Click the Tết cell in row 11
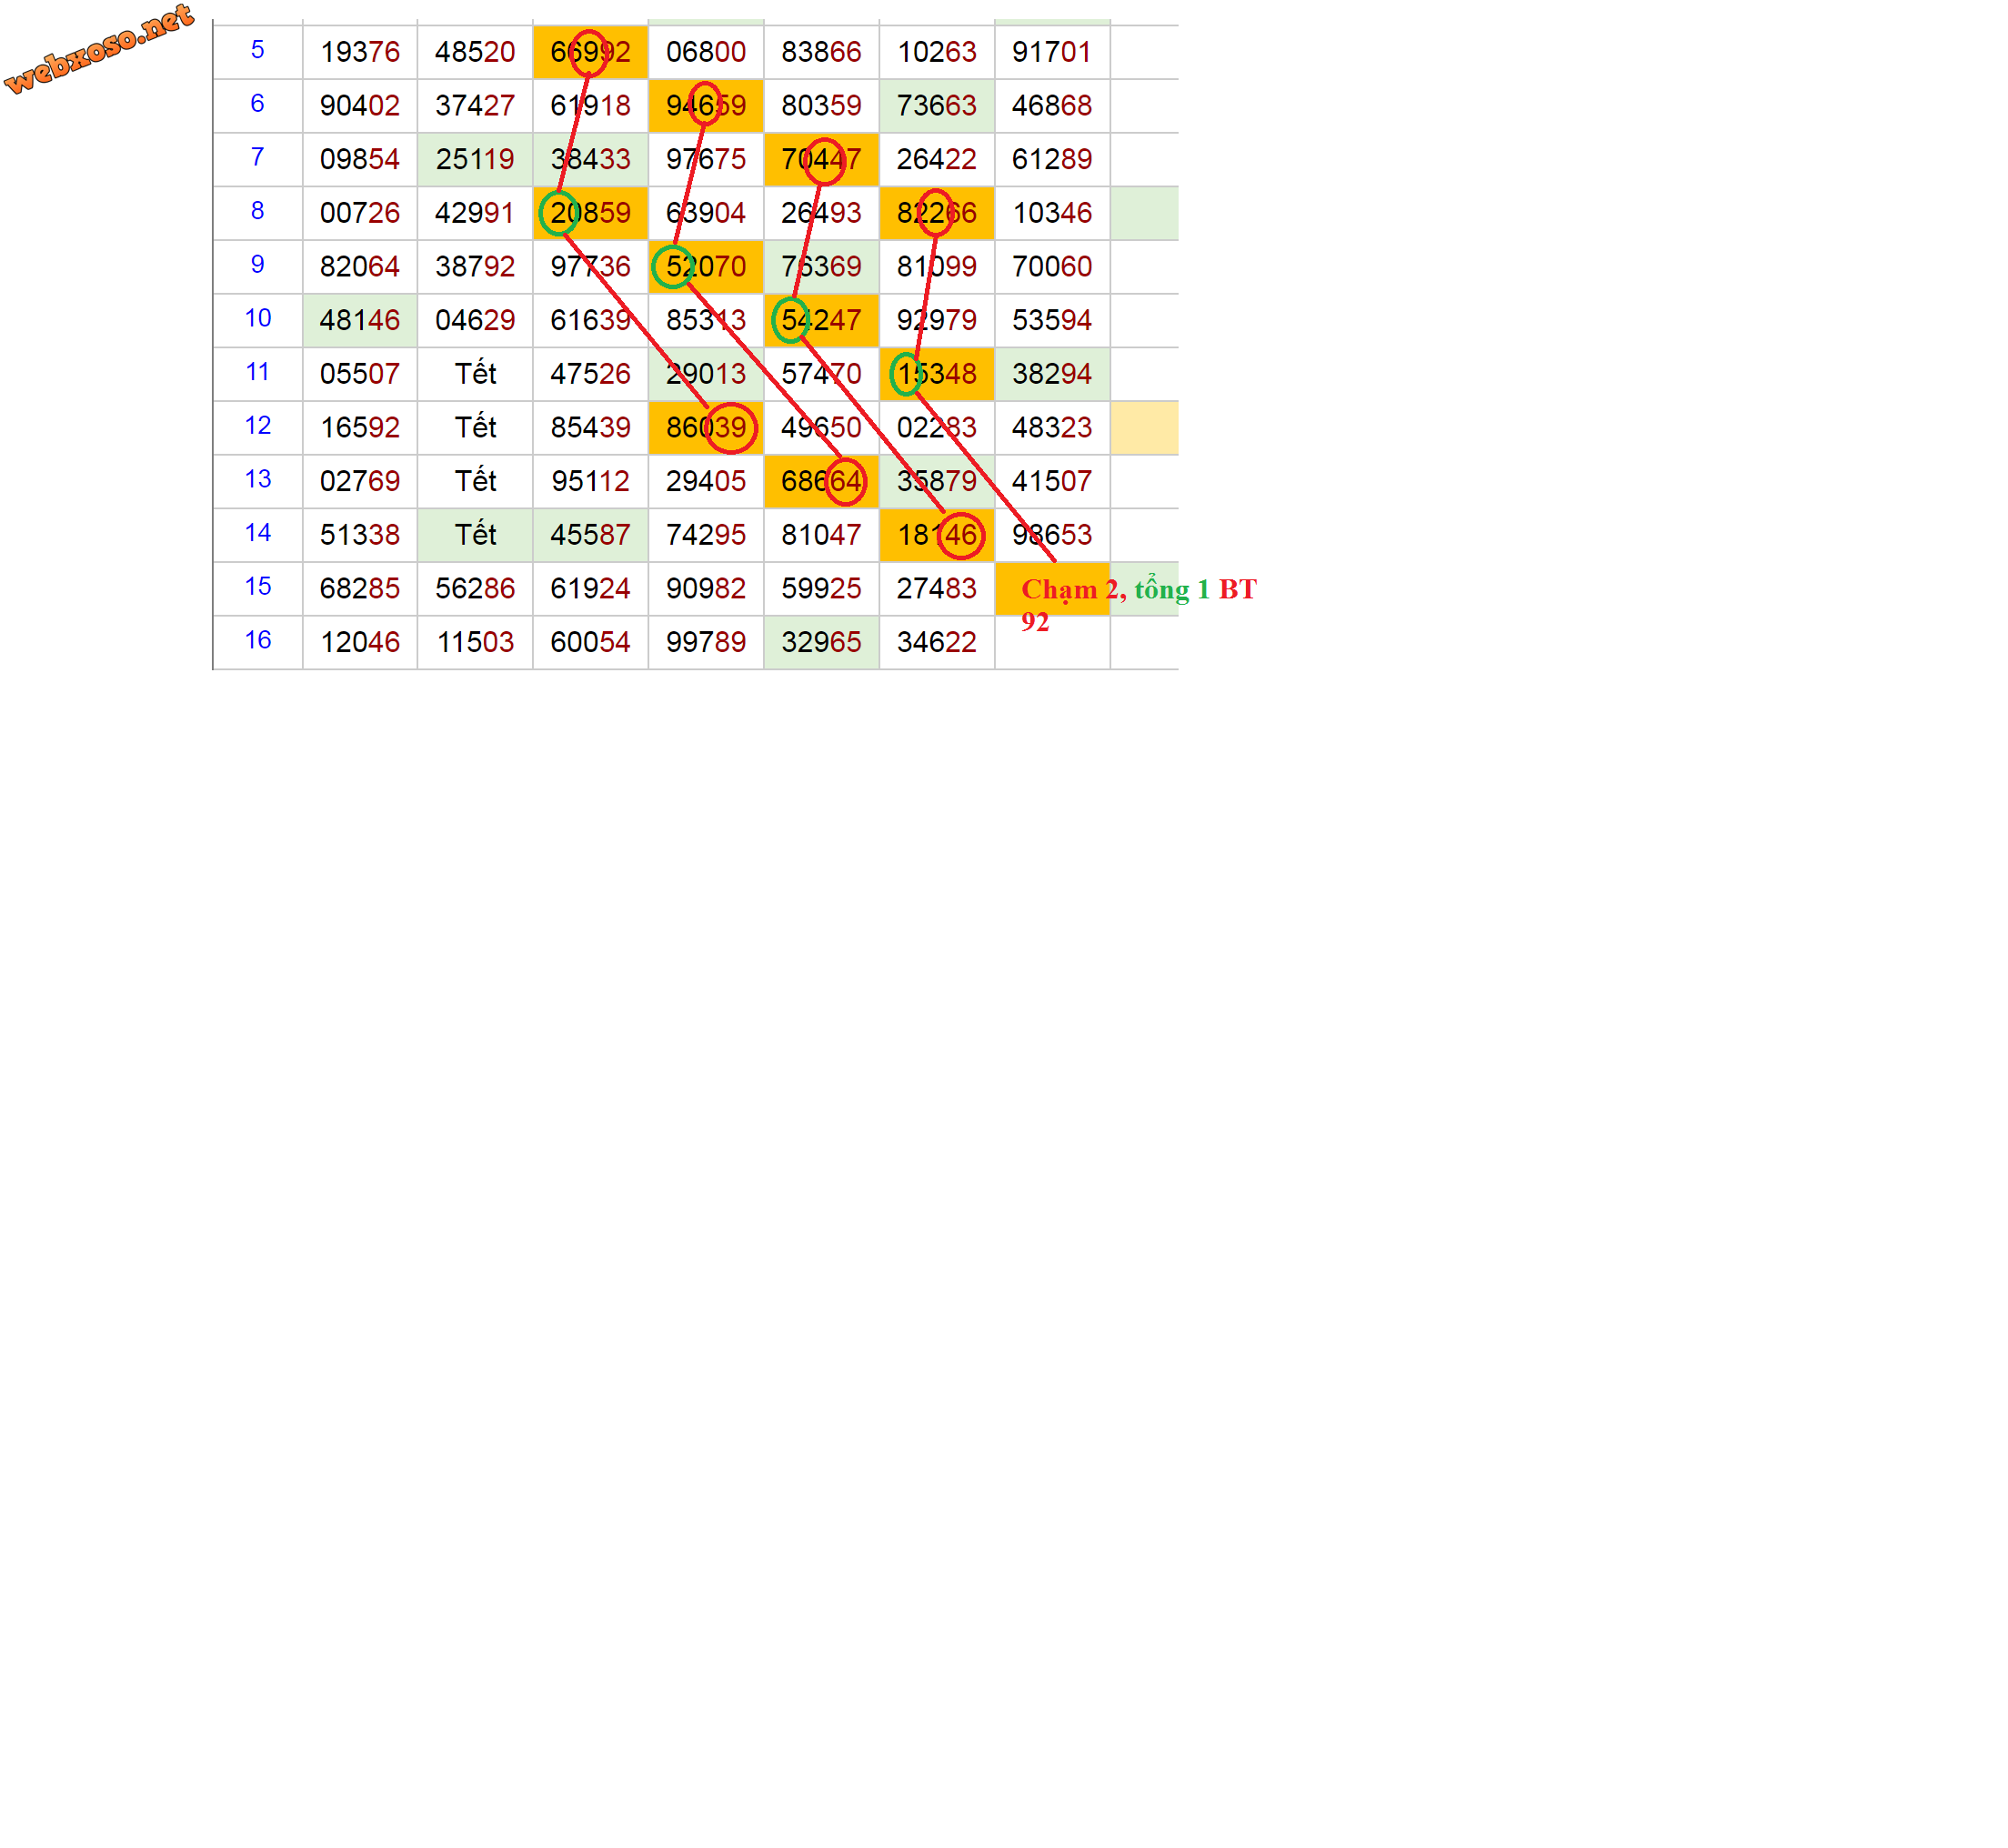Screen dimensions: 2008x1848 click(475, 374)
